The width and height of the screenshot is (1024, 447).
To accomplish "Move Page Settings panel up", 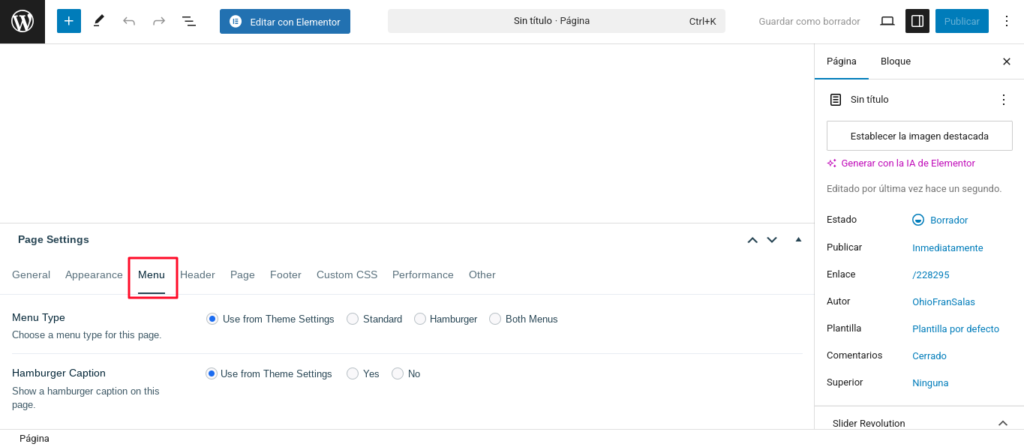I will [x=752, y=240].
